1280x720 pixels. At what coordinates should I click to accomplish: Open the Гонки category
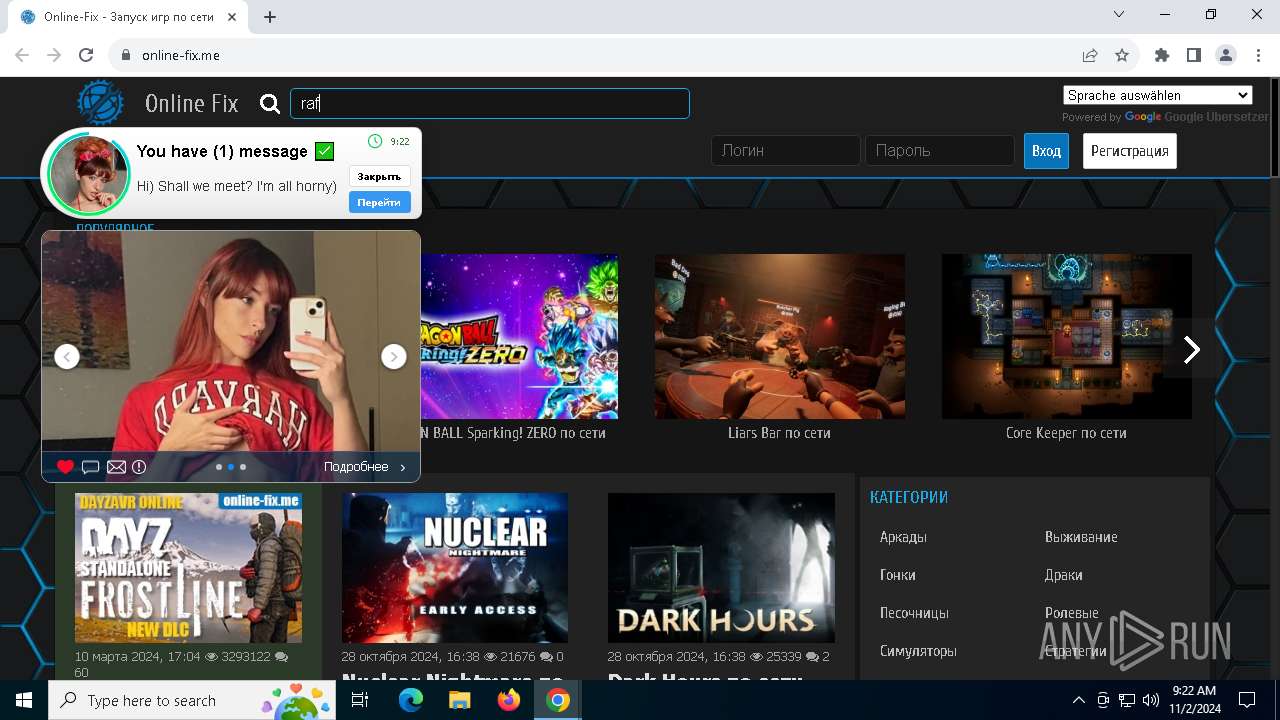(897, 575)
